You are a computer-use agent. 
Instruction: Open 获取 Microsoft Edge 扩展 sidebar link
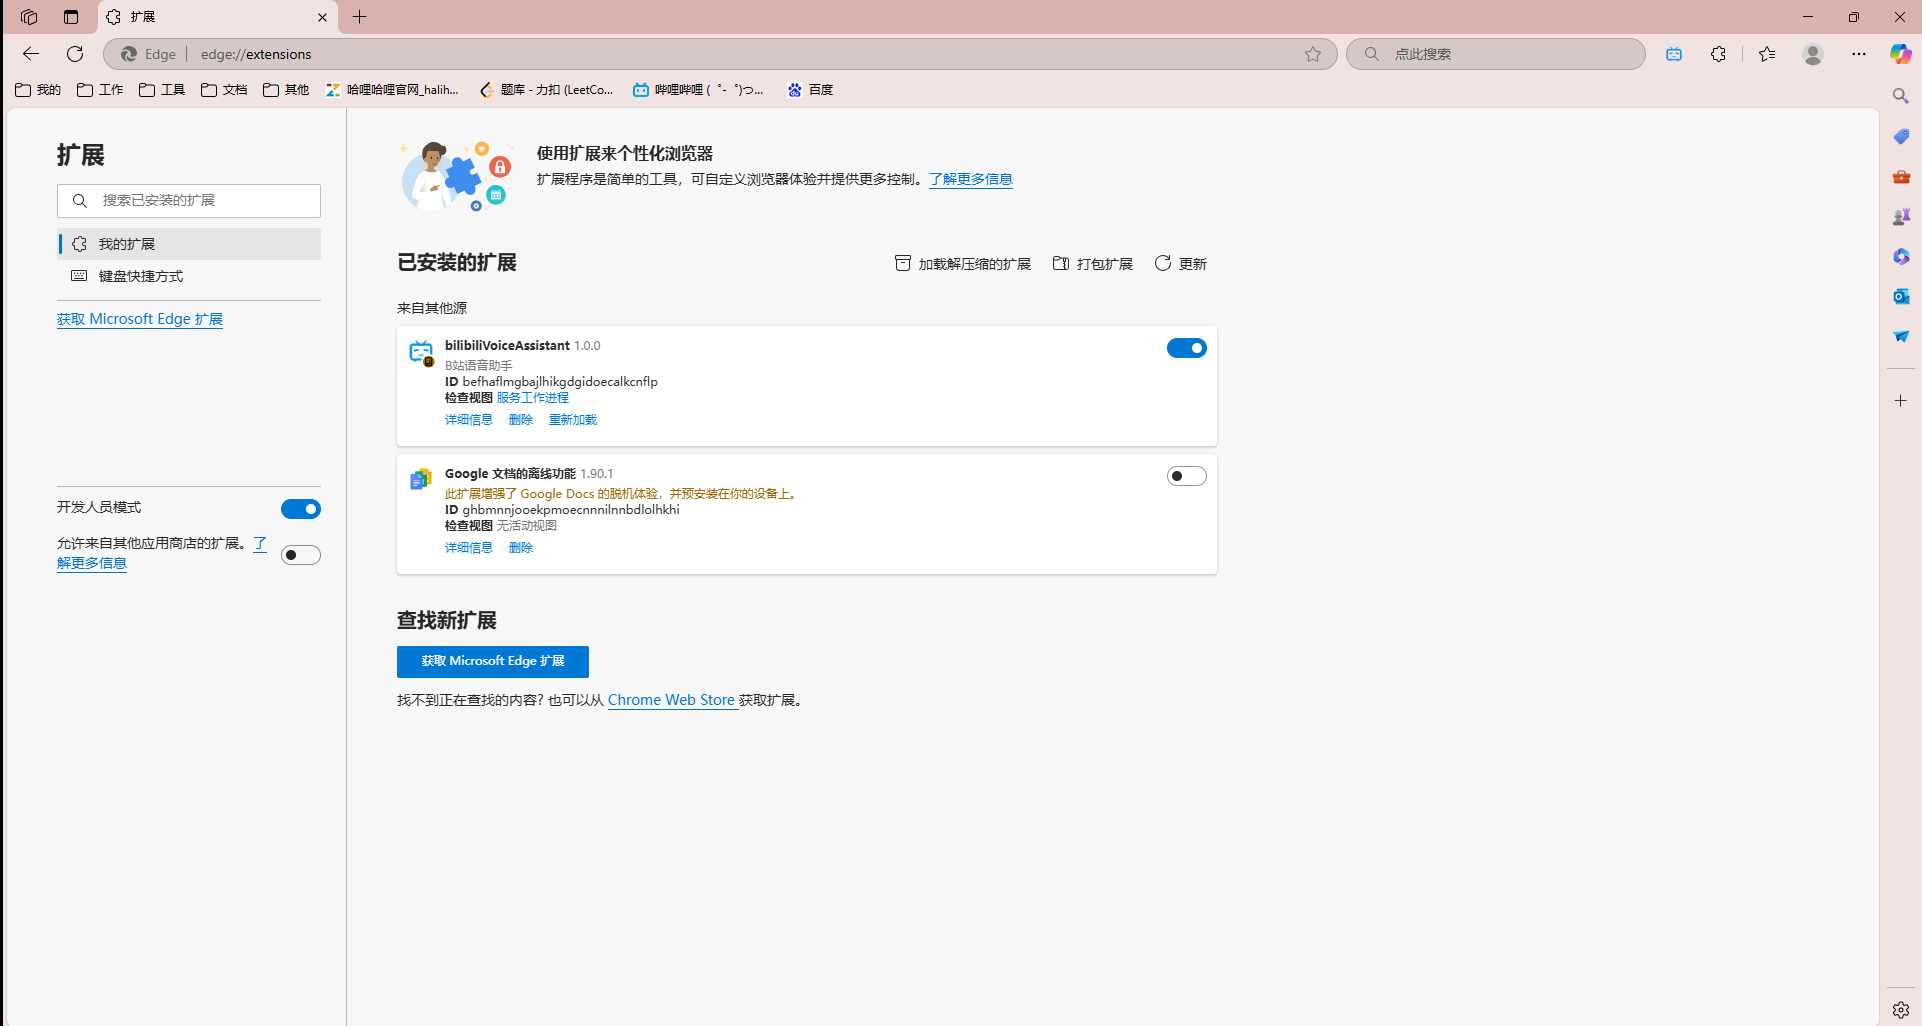coord(140,319)
